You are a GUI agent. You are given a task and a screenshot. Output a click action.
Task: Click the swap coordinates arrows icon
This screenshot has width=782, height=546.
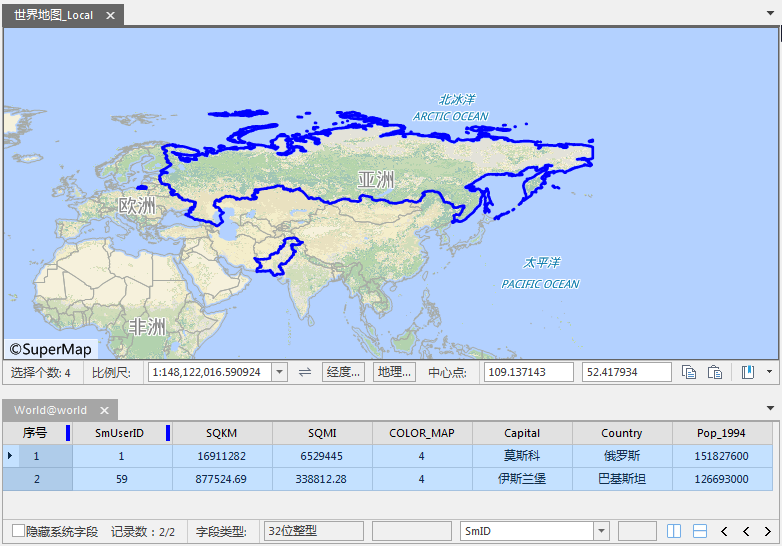pyautogui.click(x=305, y=372)
